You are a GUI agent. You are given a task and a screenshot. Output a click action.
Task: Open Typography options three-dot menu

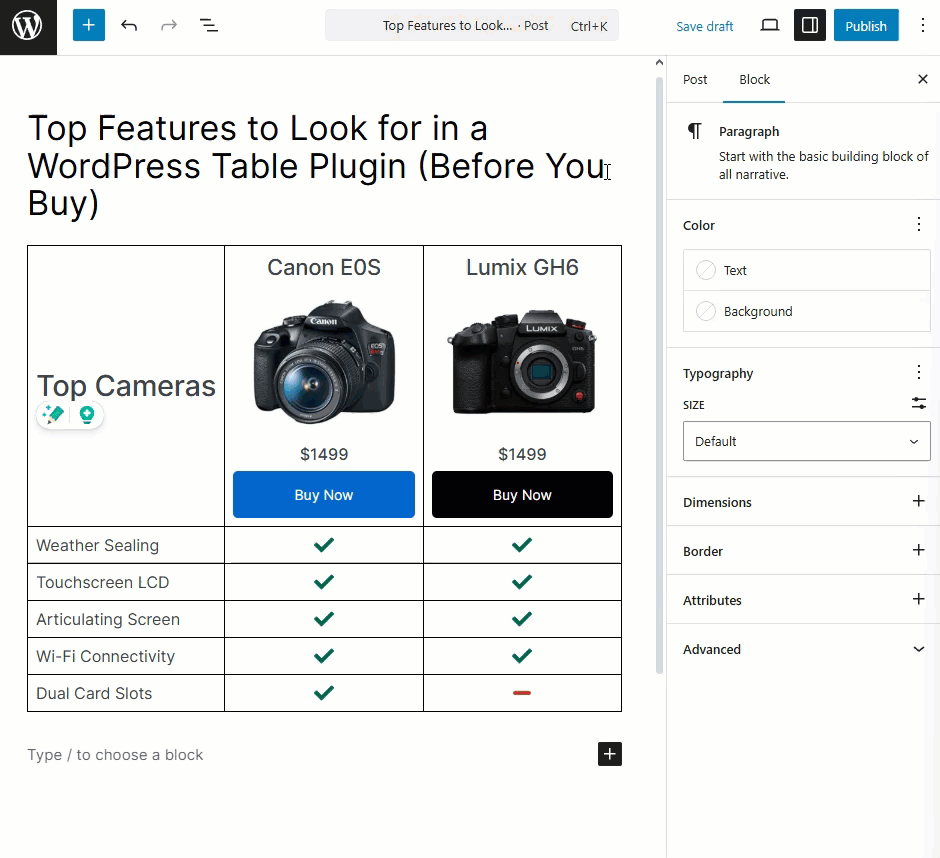click(x=918, y=373)
